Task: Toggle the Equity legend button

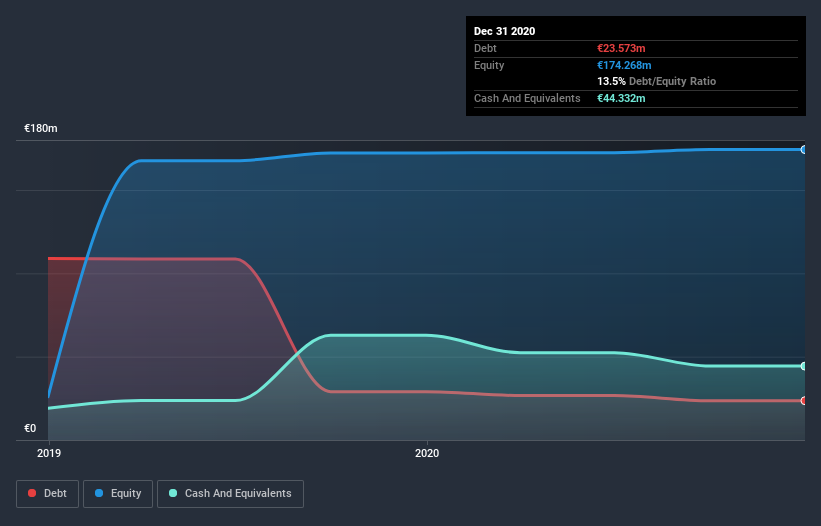Action: click(118, 494)
